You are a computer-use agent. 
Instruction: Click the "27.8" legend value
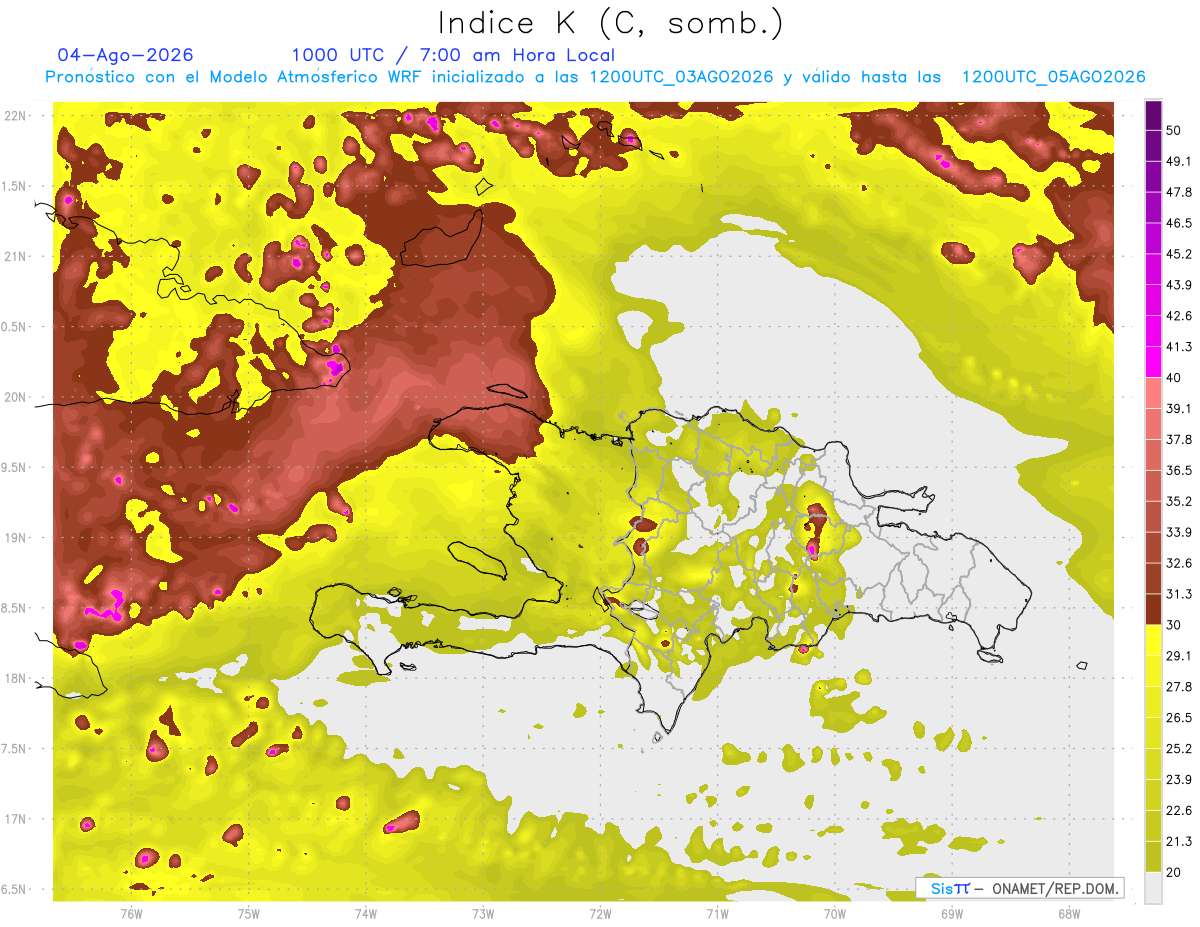click(x=1179, y=686)
